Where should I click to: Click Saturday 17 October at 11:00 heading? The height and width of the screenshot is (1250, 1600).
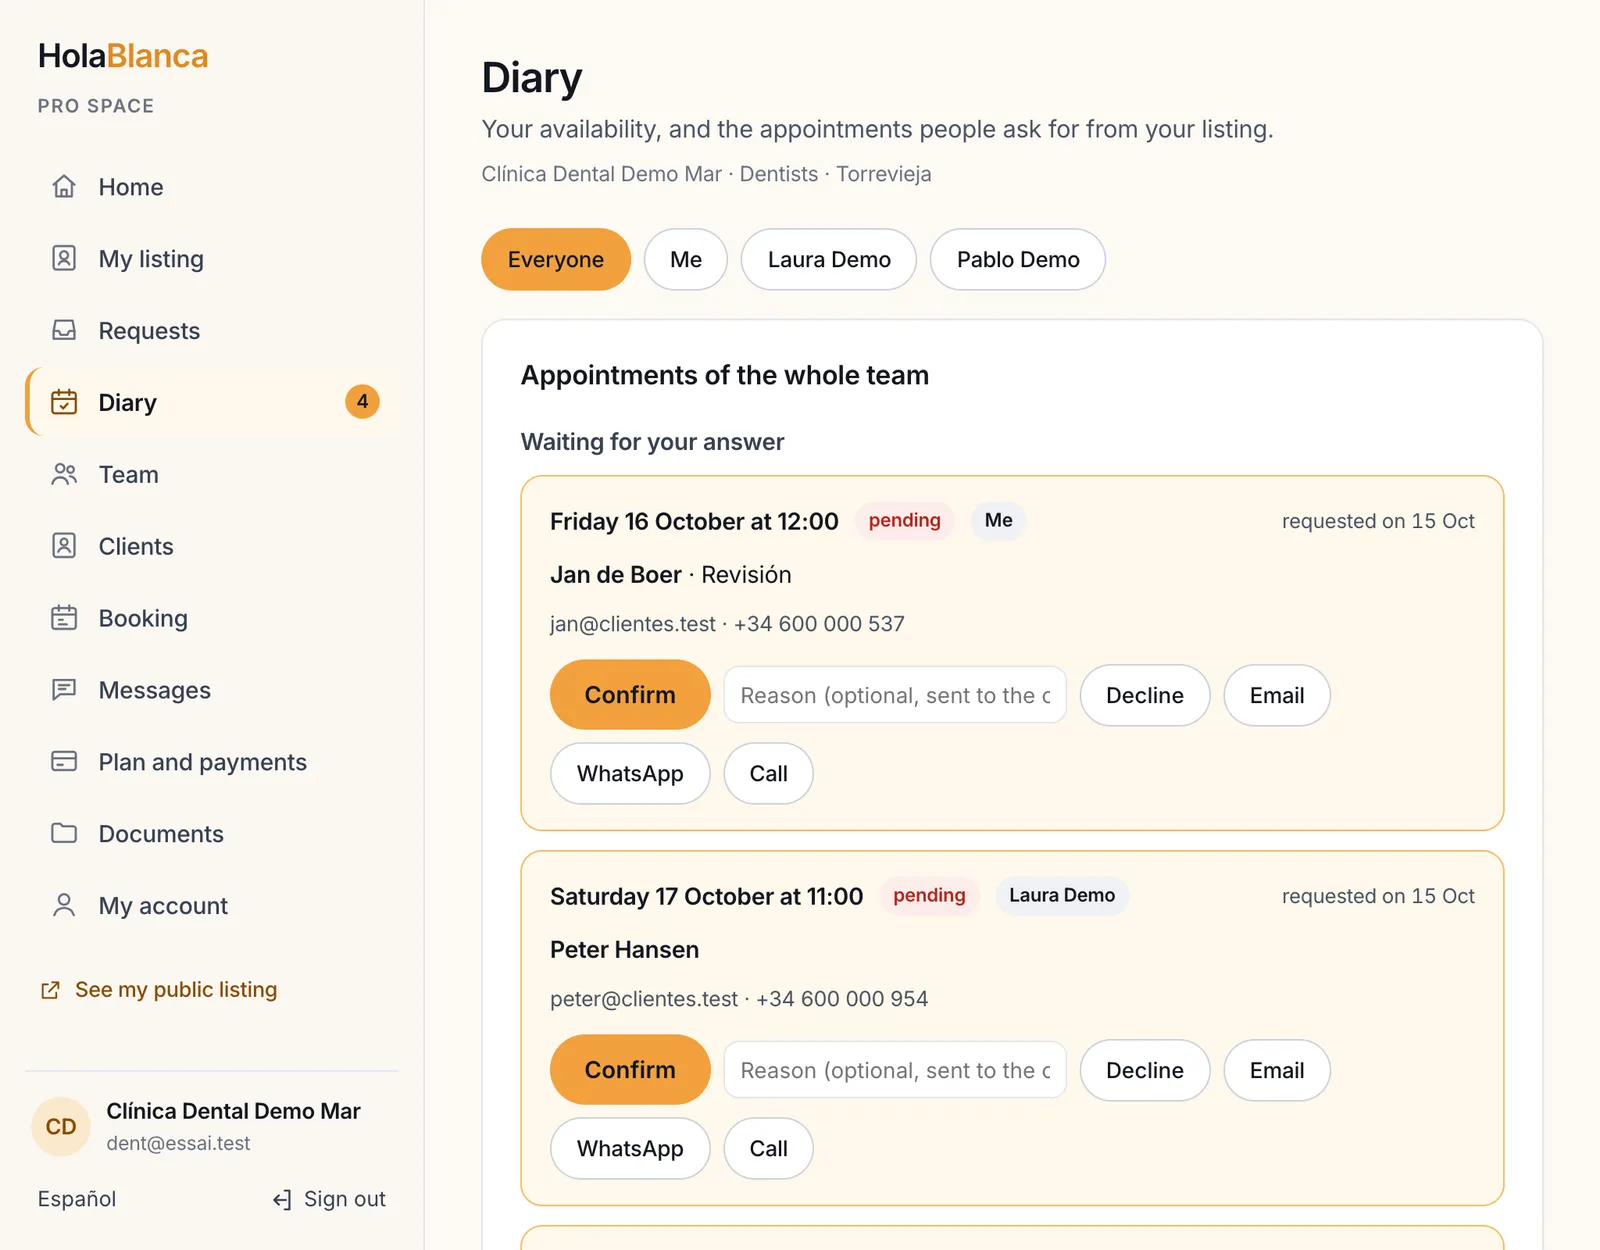pos(706,897)
